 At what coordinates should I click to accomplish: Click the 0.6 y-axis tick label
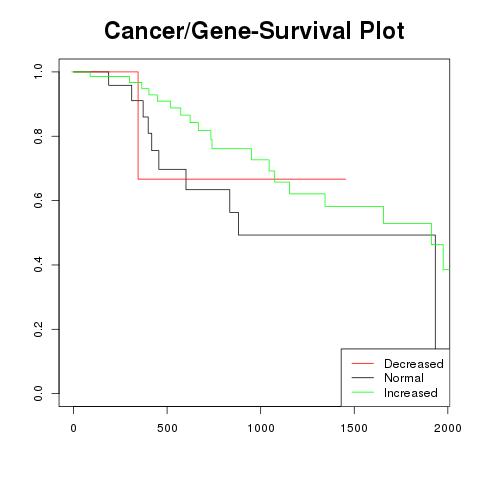tap(38, 200)
